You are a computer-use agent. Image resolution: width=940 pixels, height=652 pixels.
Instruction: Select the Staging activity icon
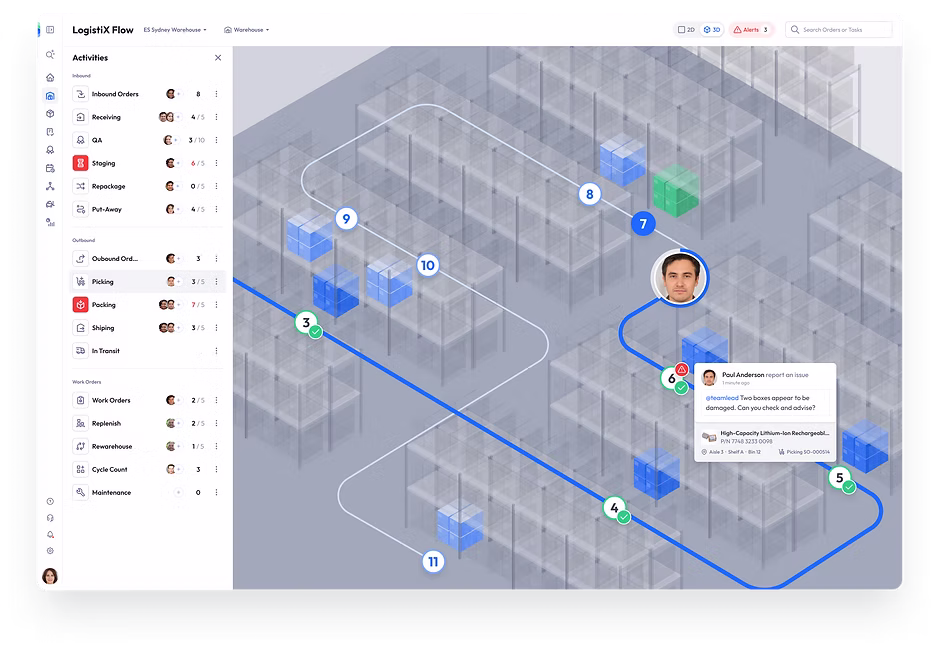click(80, 162)
